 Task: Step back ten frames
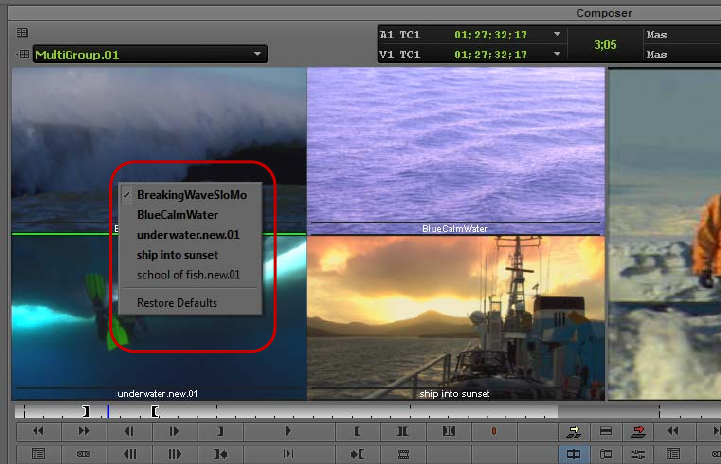[130, 454]
